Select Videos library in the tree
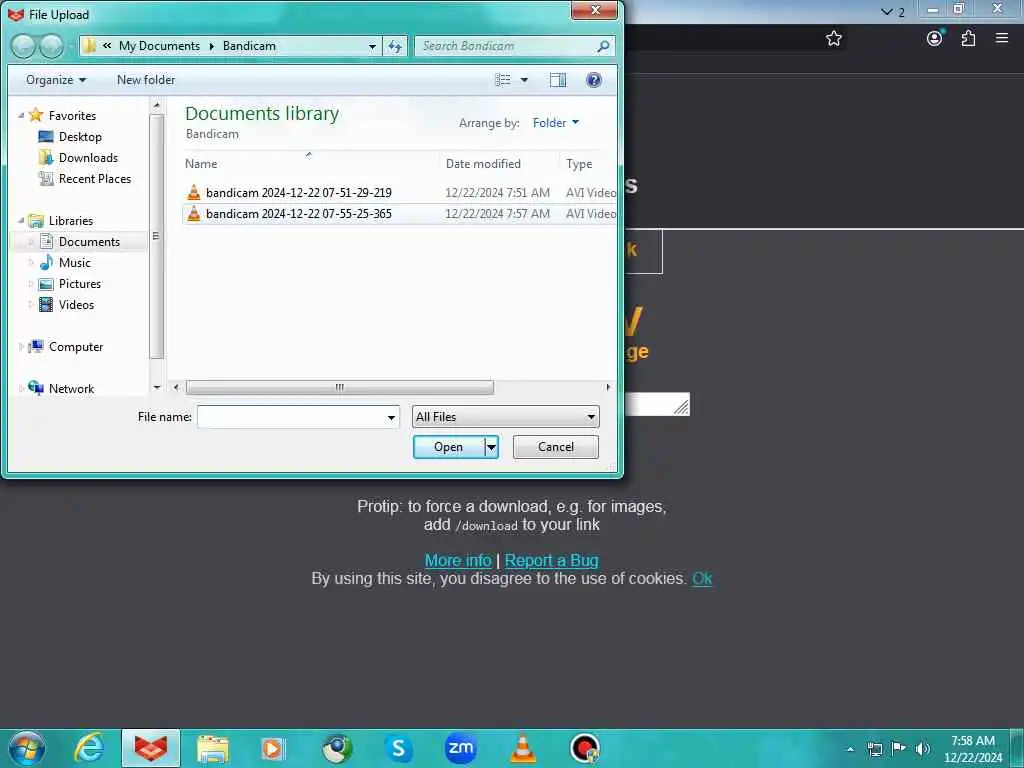This screenshot has width=1024, height=768. tap(76, 304)
